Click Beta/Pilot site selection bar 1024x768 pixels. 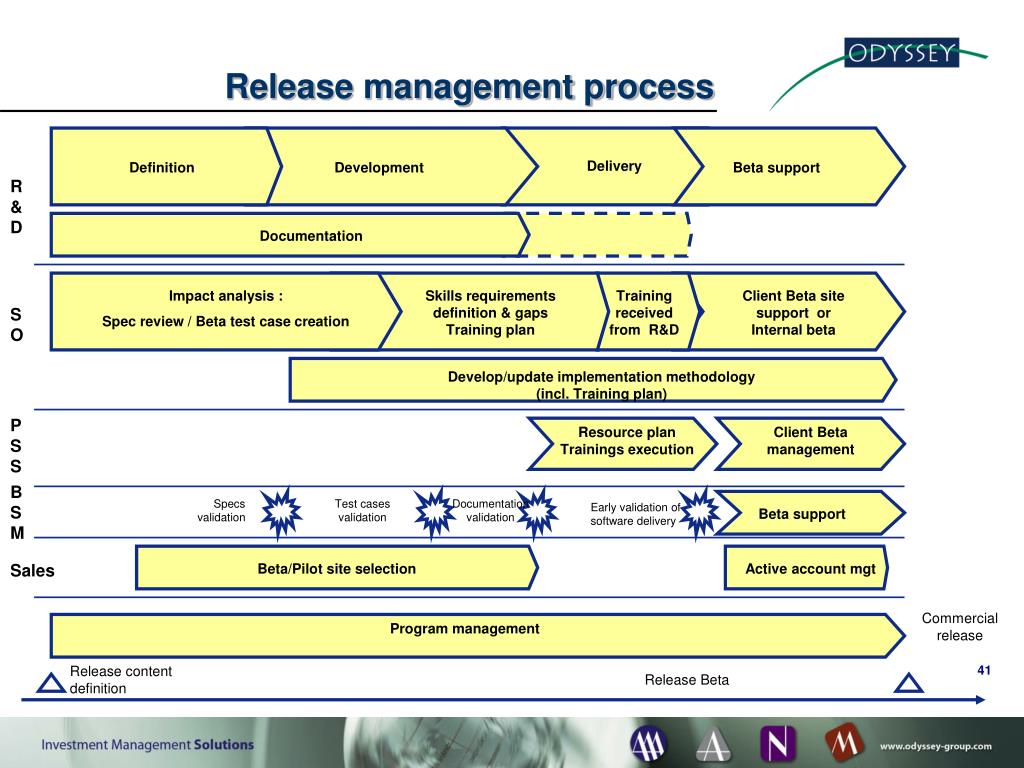pos(336,568)
